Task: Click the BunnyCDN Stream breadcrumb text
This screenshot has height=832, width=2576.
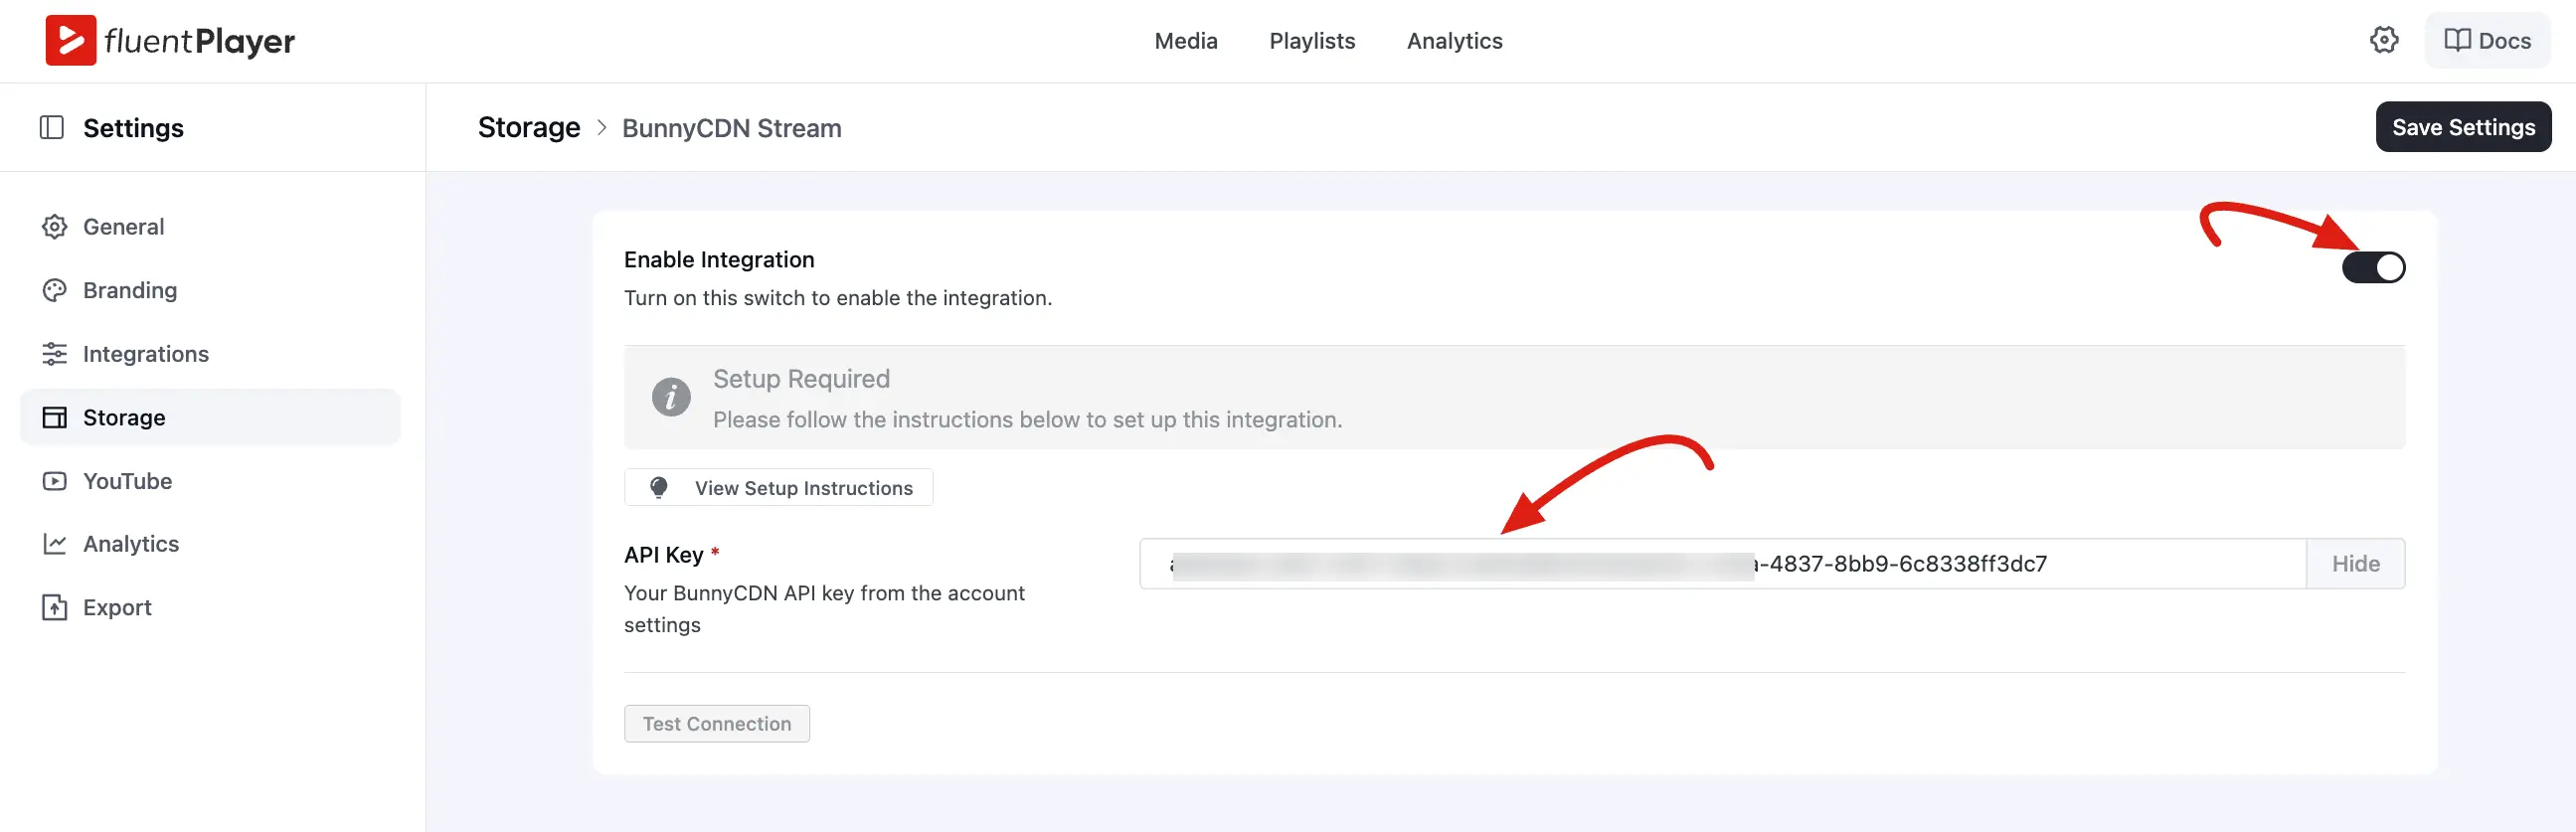Action: coord(731,128)
